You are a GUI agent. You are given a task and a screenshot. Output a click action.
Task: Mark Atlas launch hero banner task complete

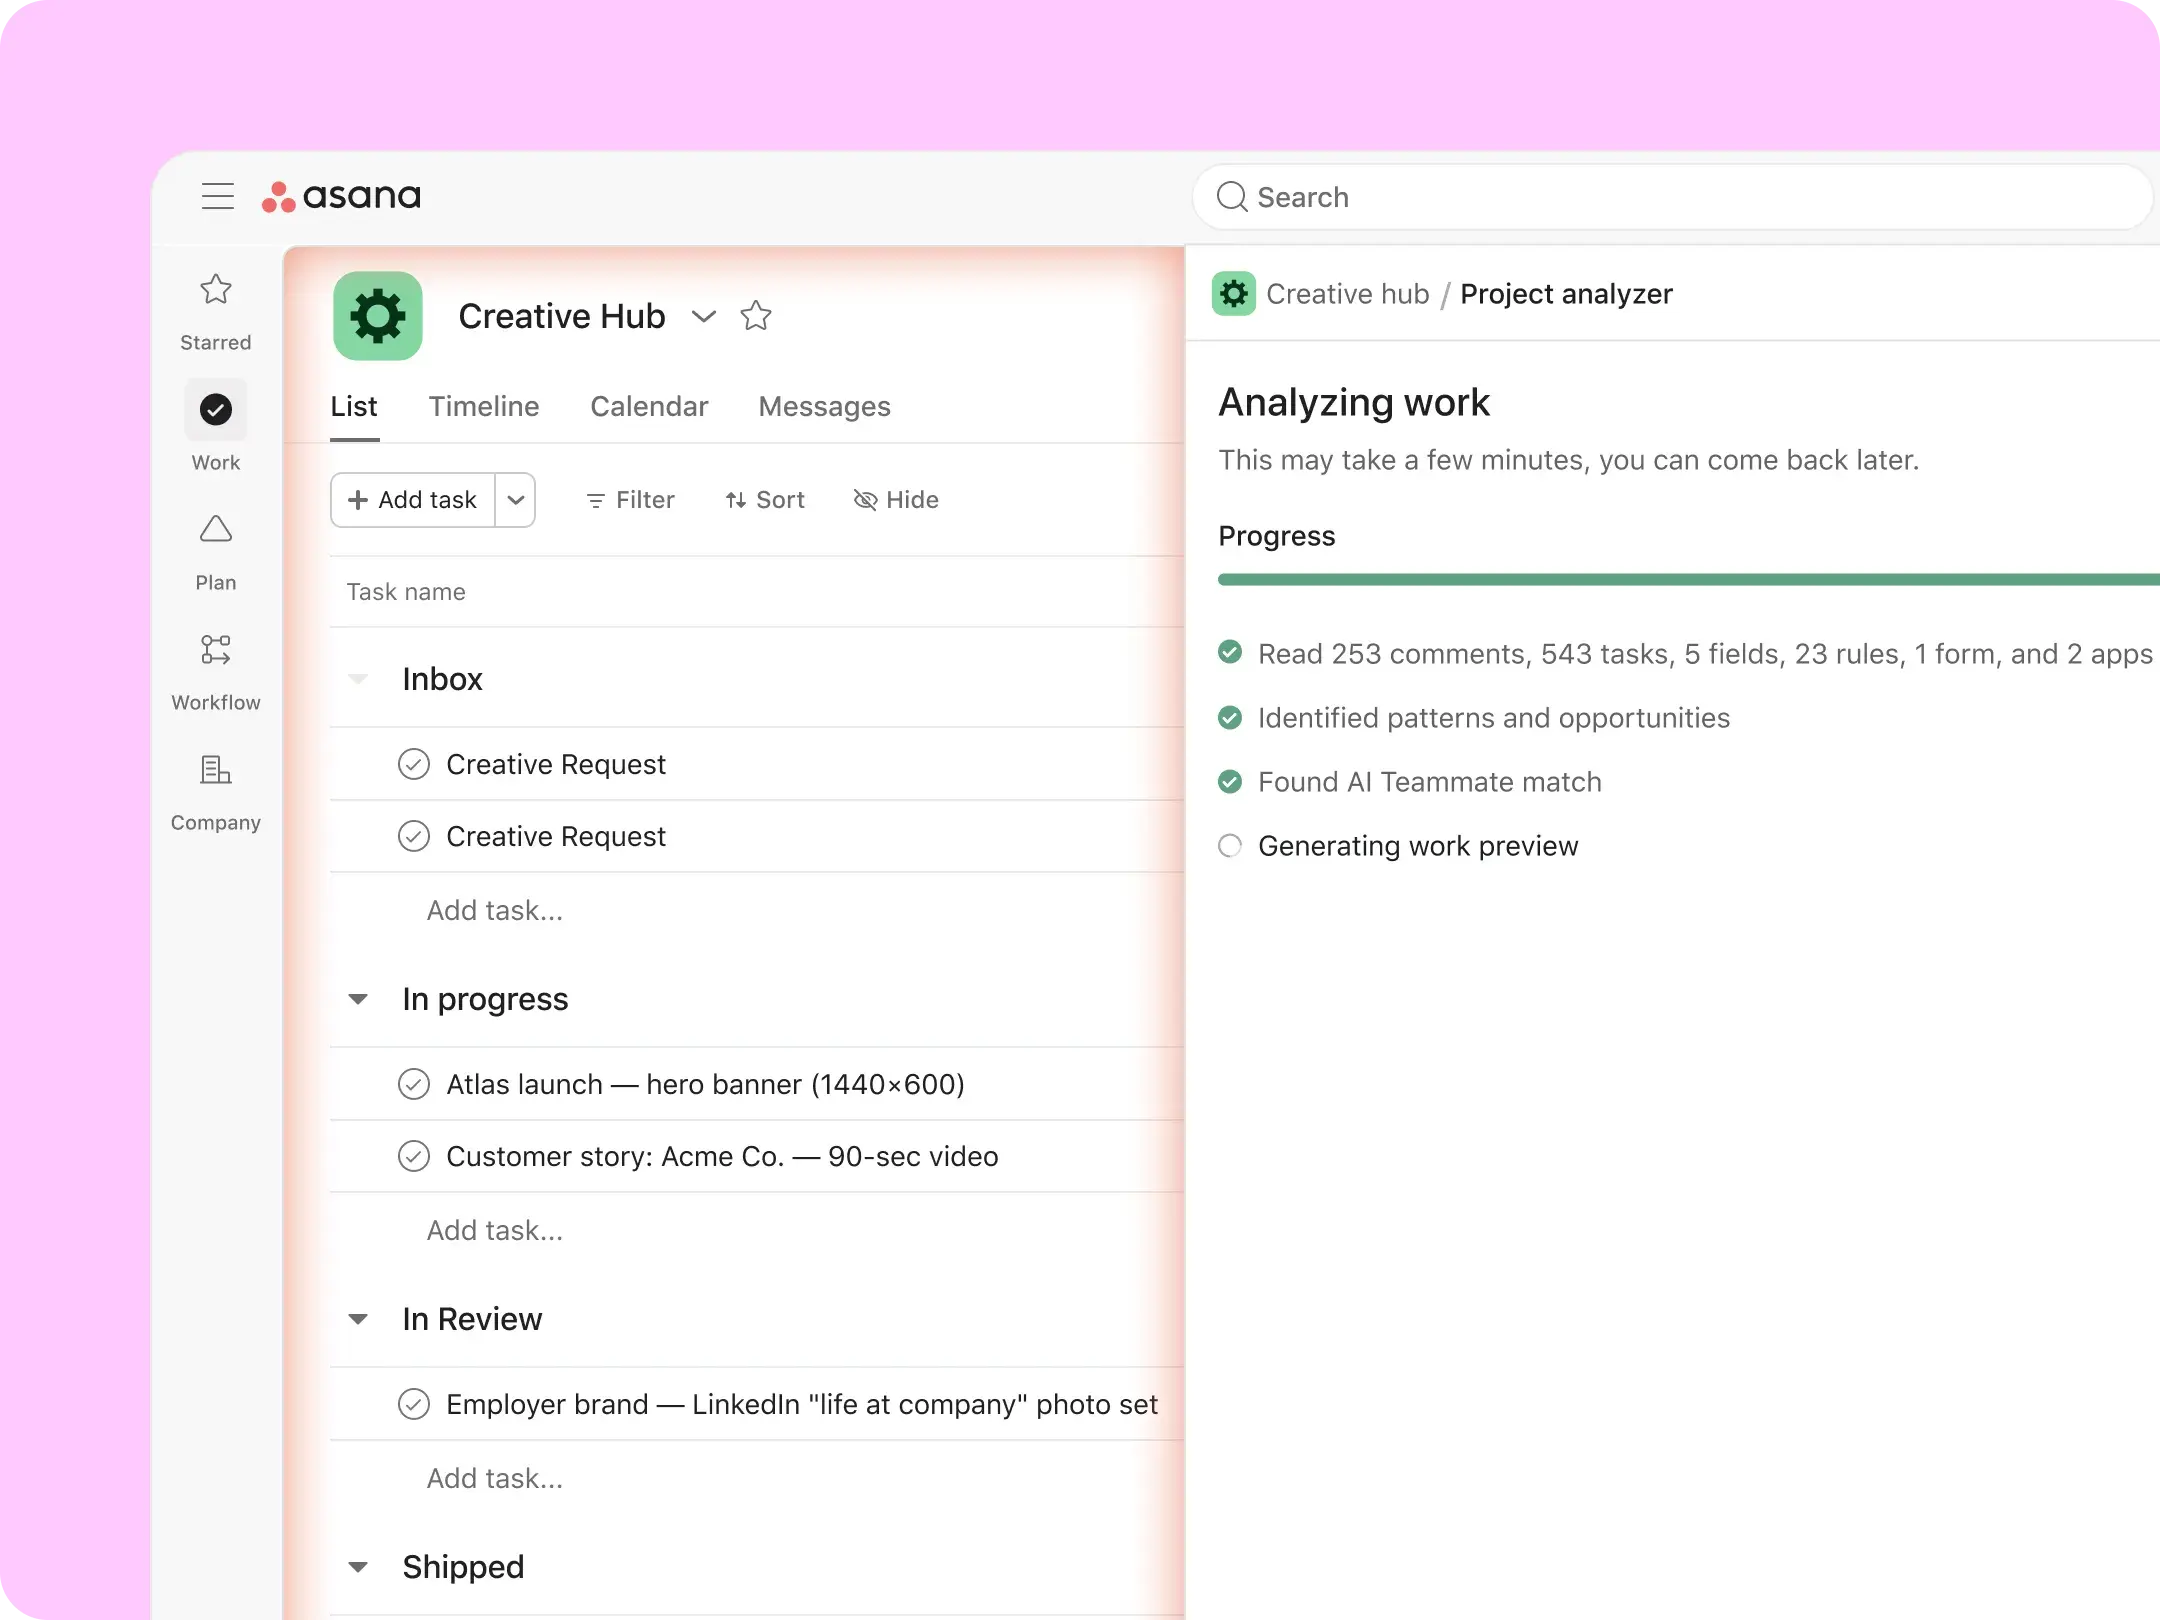coord(414,1084)
